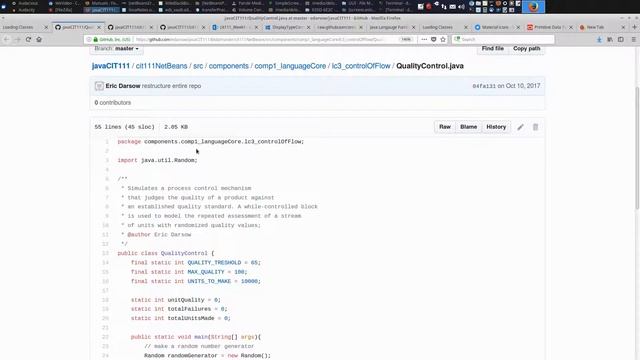Open the comp1_languageCore breadcrumb folder
The height and width of the screenshot is (360, 640).
(290, 66)
